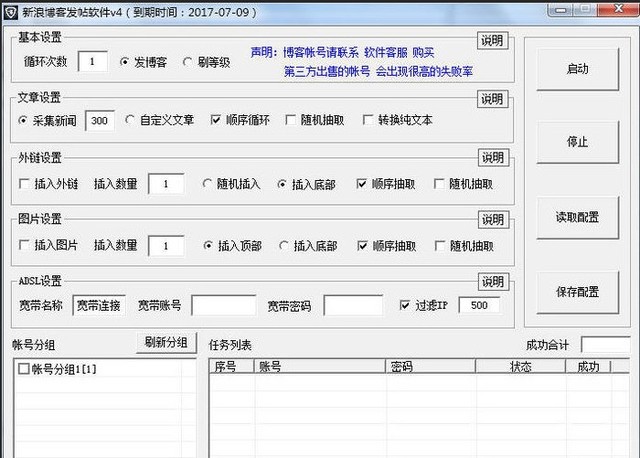Open 说明 for 图片设置
The width and height of the screenshot is (640, 458).
[493, 220]
